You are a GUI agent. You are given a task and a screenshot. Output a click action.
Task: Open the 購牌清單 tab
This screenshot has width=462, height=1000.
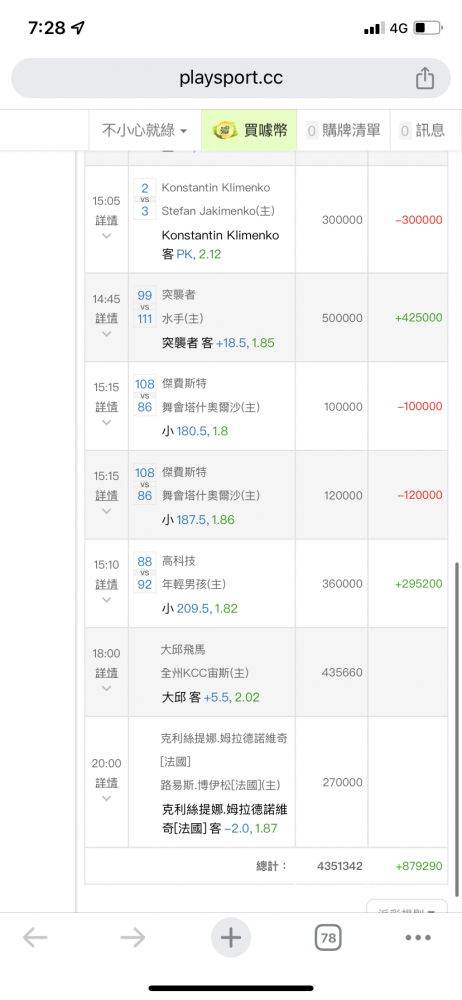click(343, 131)
